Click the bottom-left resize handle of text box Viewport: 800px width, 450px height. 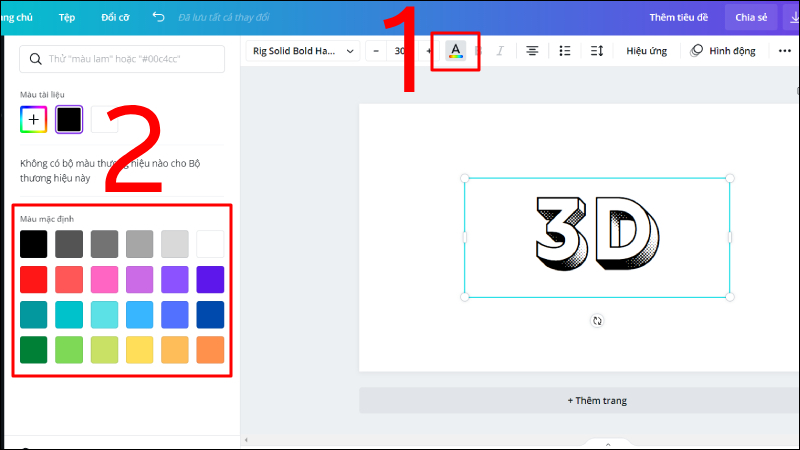point(464,297)
